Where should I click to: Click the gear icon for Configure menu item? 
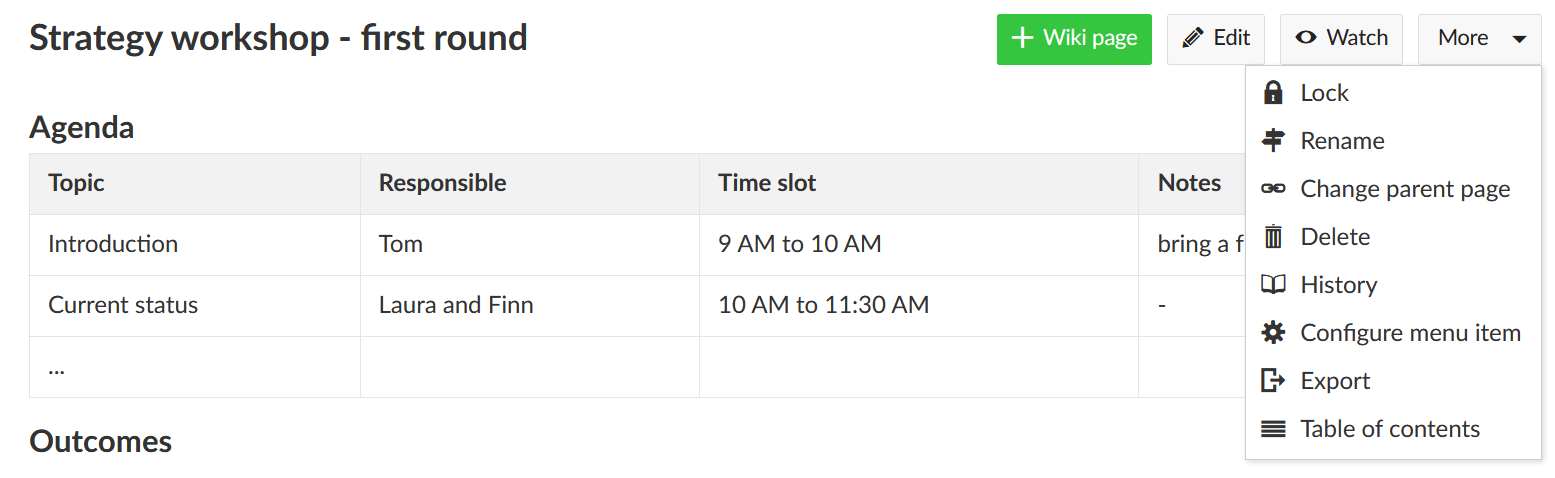click(x=1273, y=333)
